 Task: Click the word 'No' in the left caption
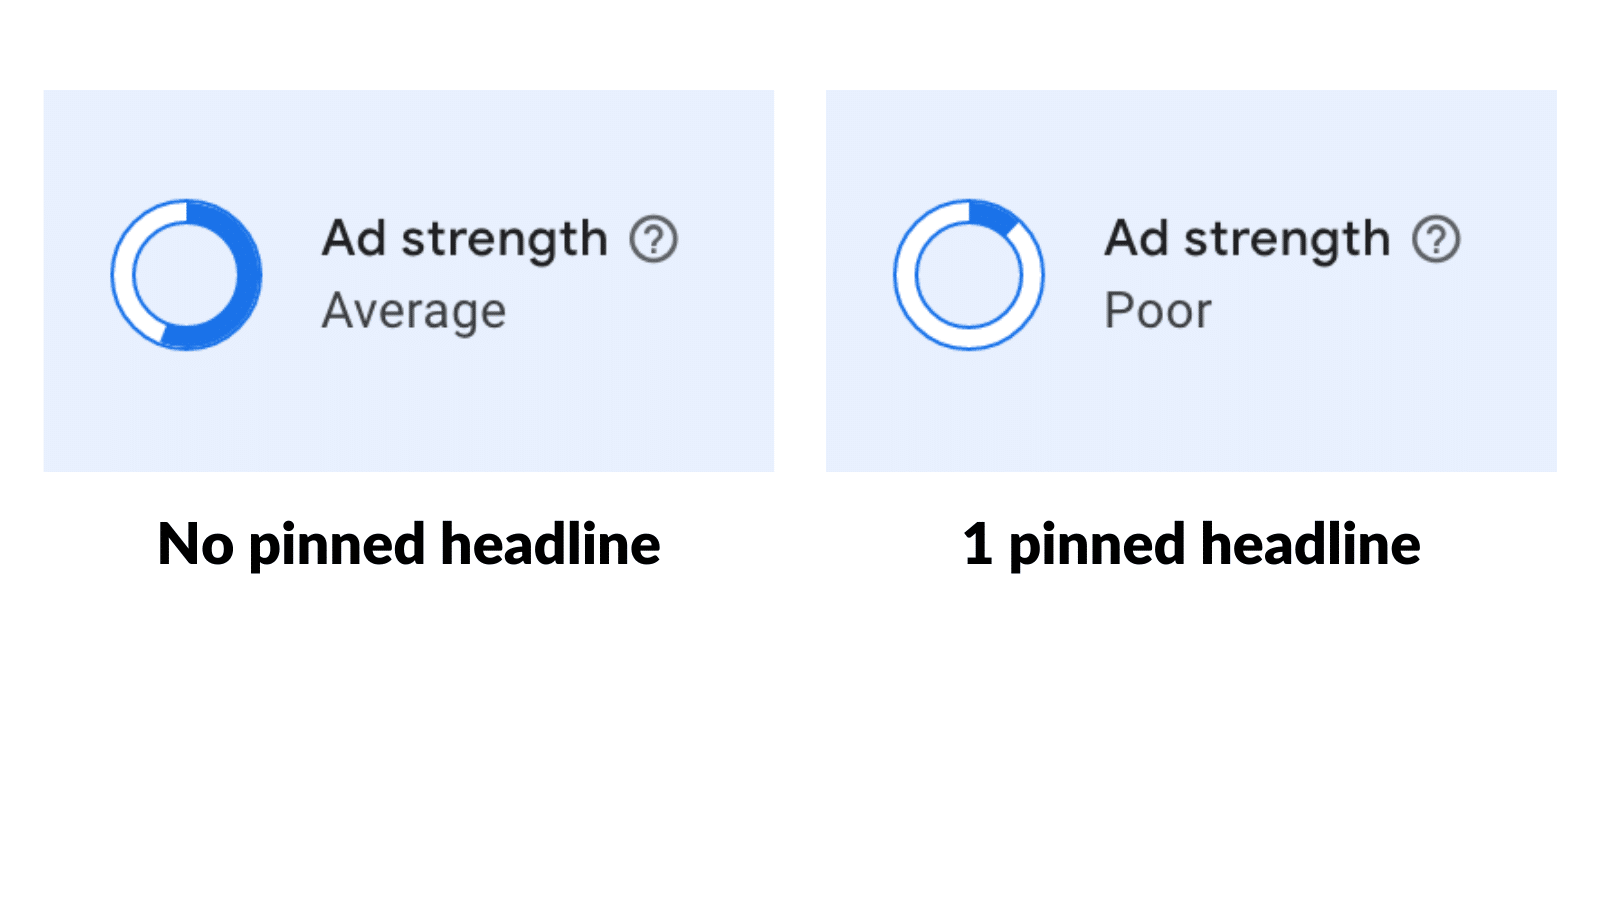[x=196, y=545]
